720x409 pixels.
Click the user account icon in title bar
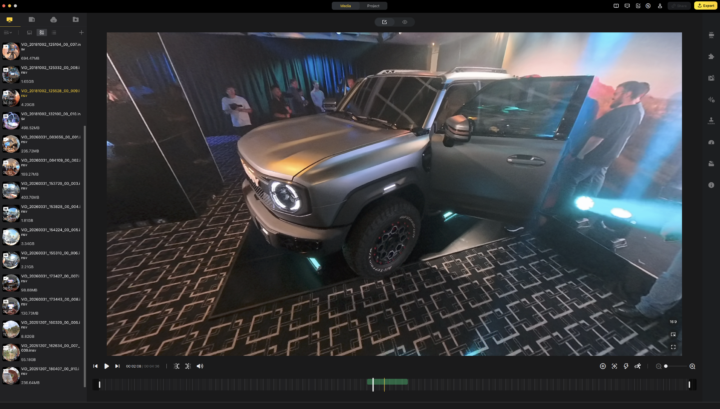click(660, 6)
